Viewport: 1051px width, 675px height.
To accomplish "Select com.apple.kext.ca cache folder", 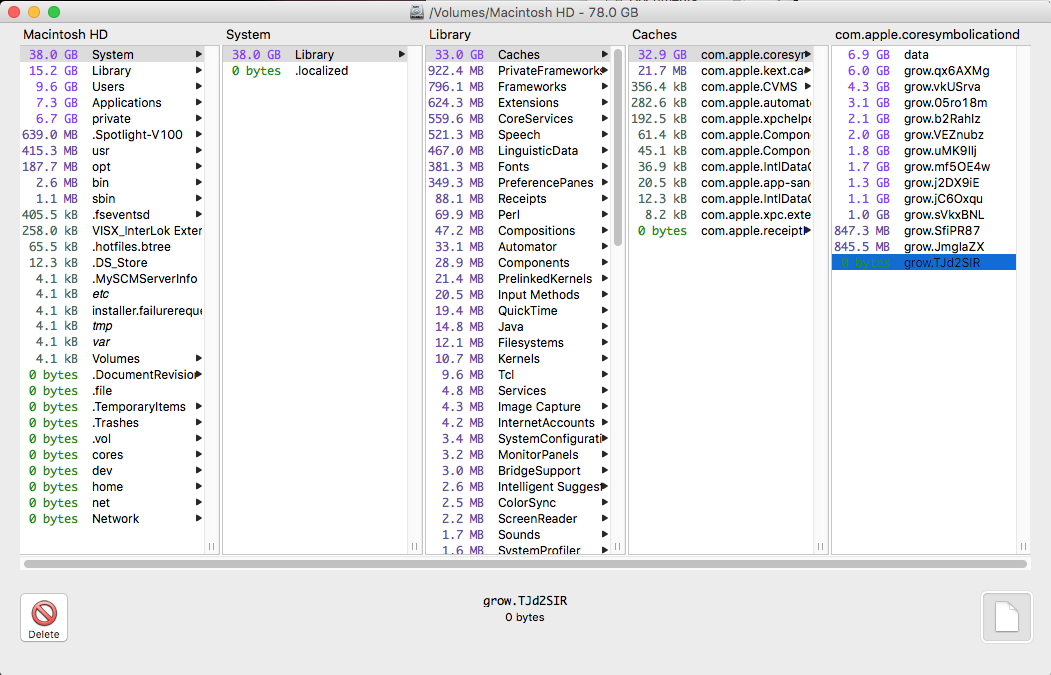I will [721, 70].
